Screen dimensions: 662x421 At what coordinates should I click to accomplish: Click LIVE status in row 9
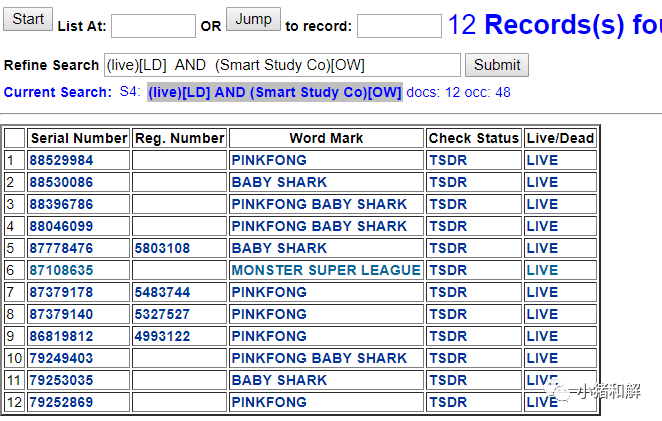click(543, 336)
